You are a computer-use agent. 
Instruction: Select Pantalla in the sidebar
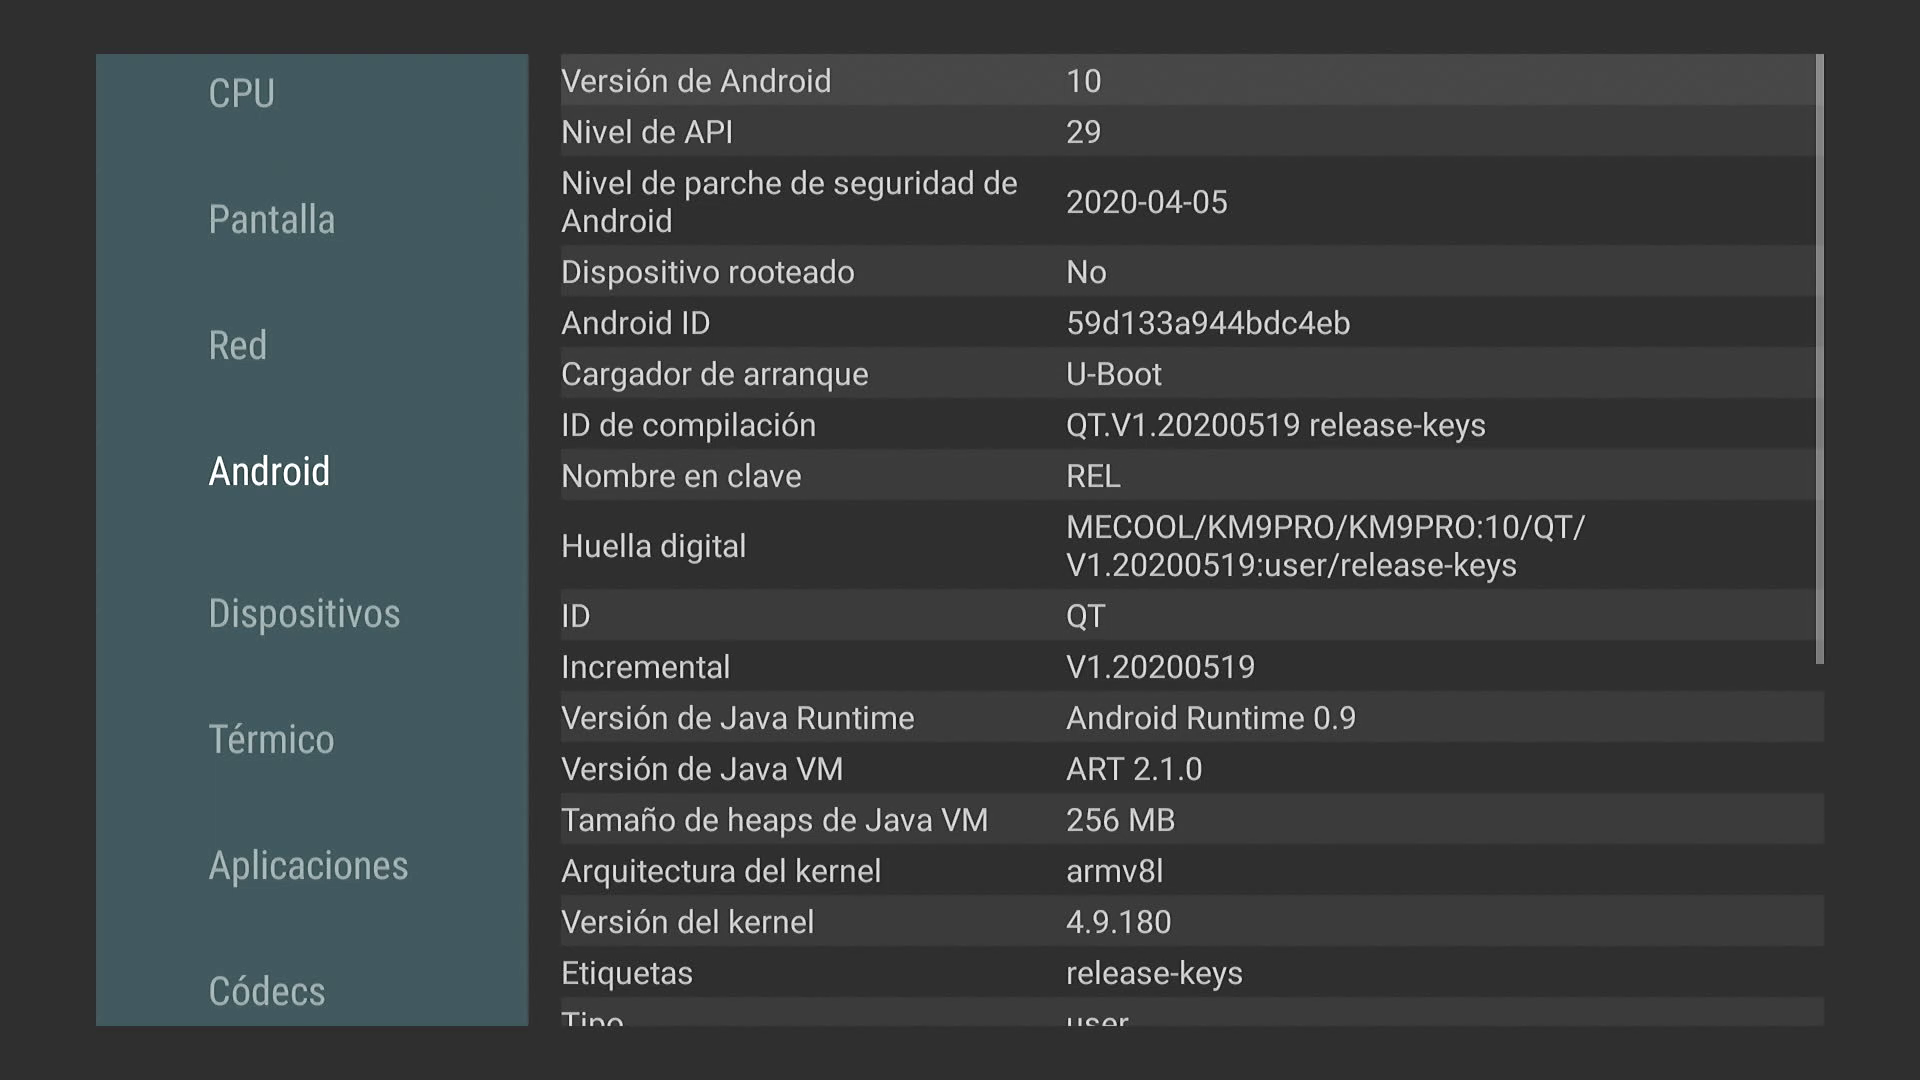coord(271,220)
